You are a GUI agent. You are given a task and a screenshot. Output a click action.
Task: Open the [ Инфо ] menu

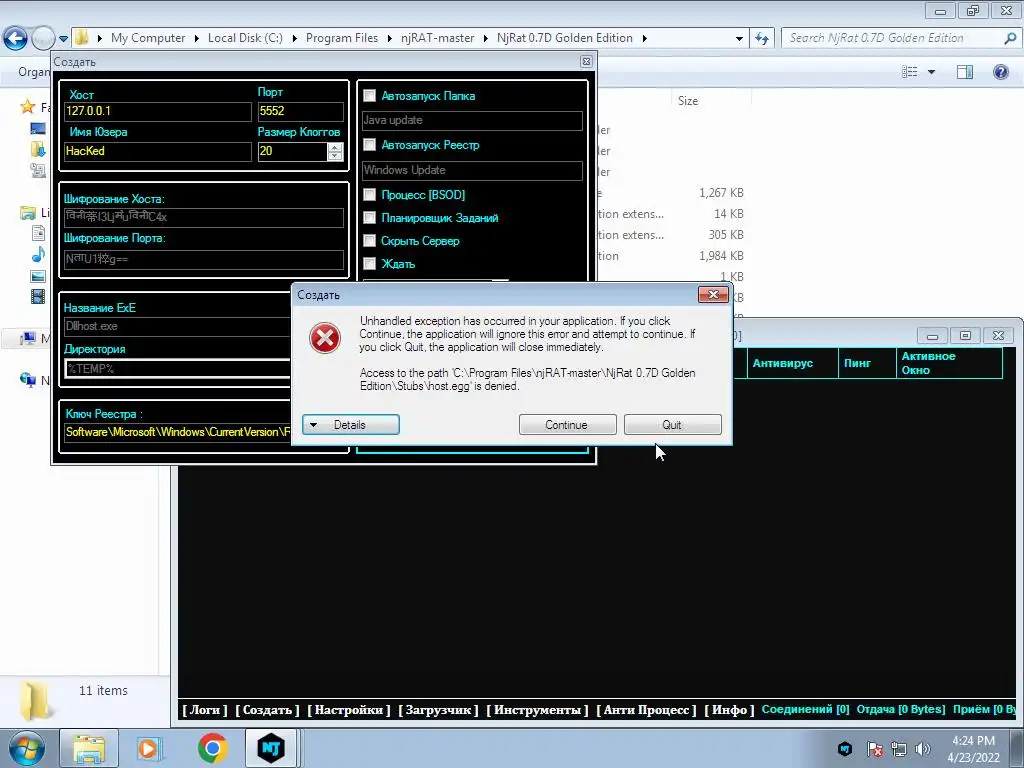[729, 710]
